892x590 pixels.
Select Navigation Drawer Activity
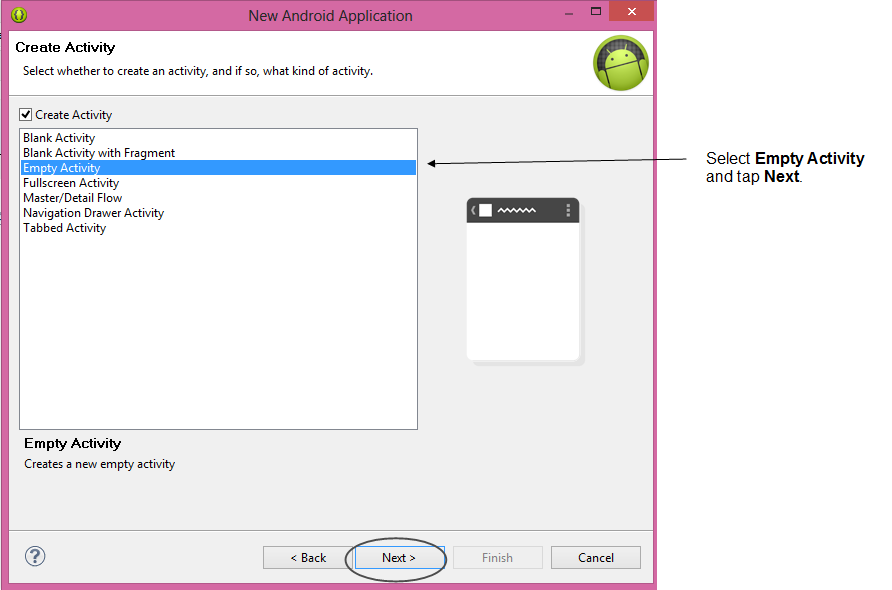(218, 213)
